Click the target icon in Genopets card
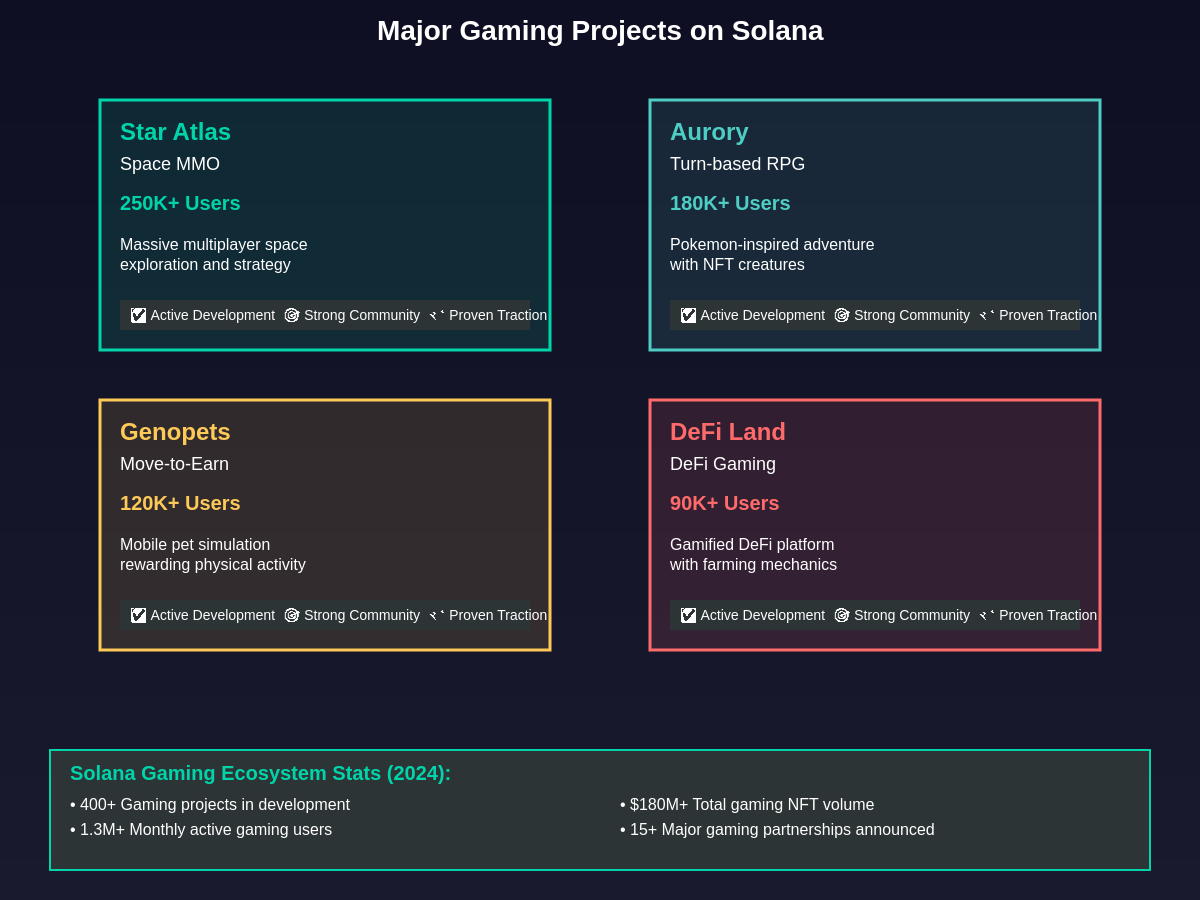 coord(292,615)
